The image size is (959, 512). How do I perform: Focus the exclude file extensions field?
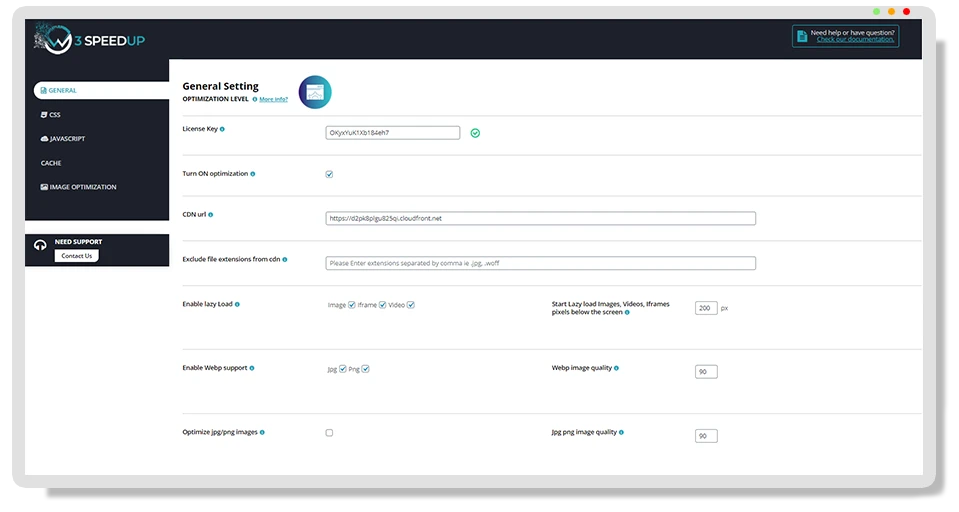coord(541,264)
